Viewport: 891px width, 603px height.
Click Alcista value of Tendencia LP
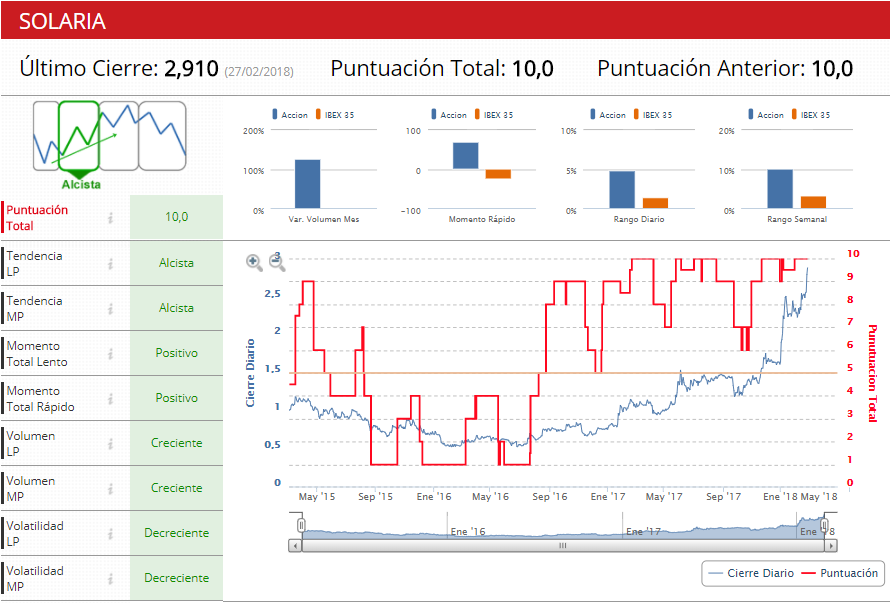(177, 263)
